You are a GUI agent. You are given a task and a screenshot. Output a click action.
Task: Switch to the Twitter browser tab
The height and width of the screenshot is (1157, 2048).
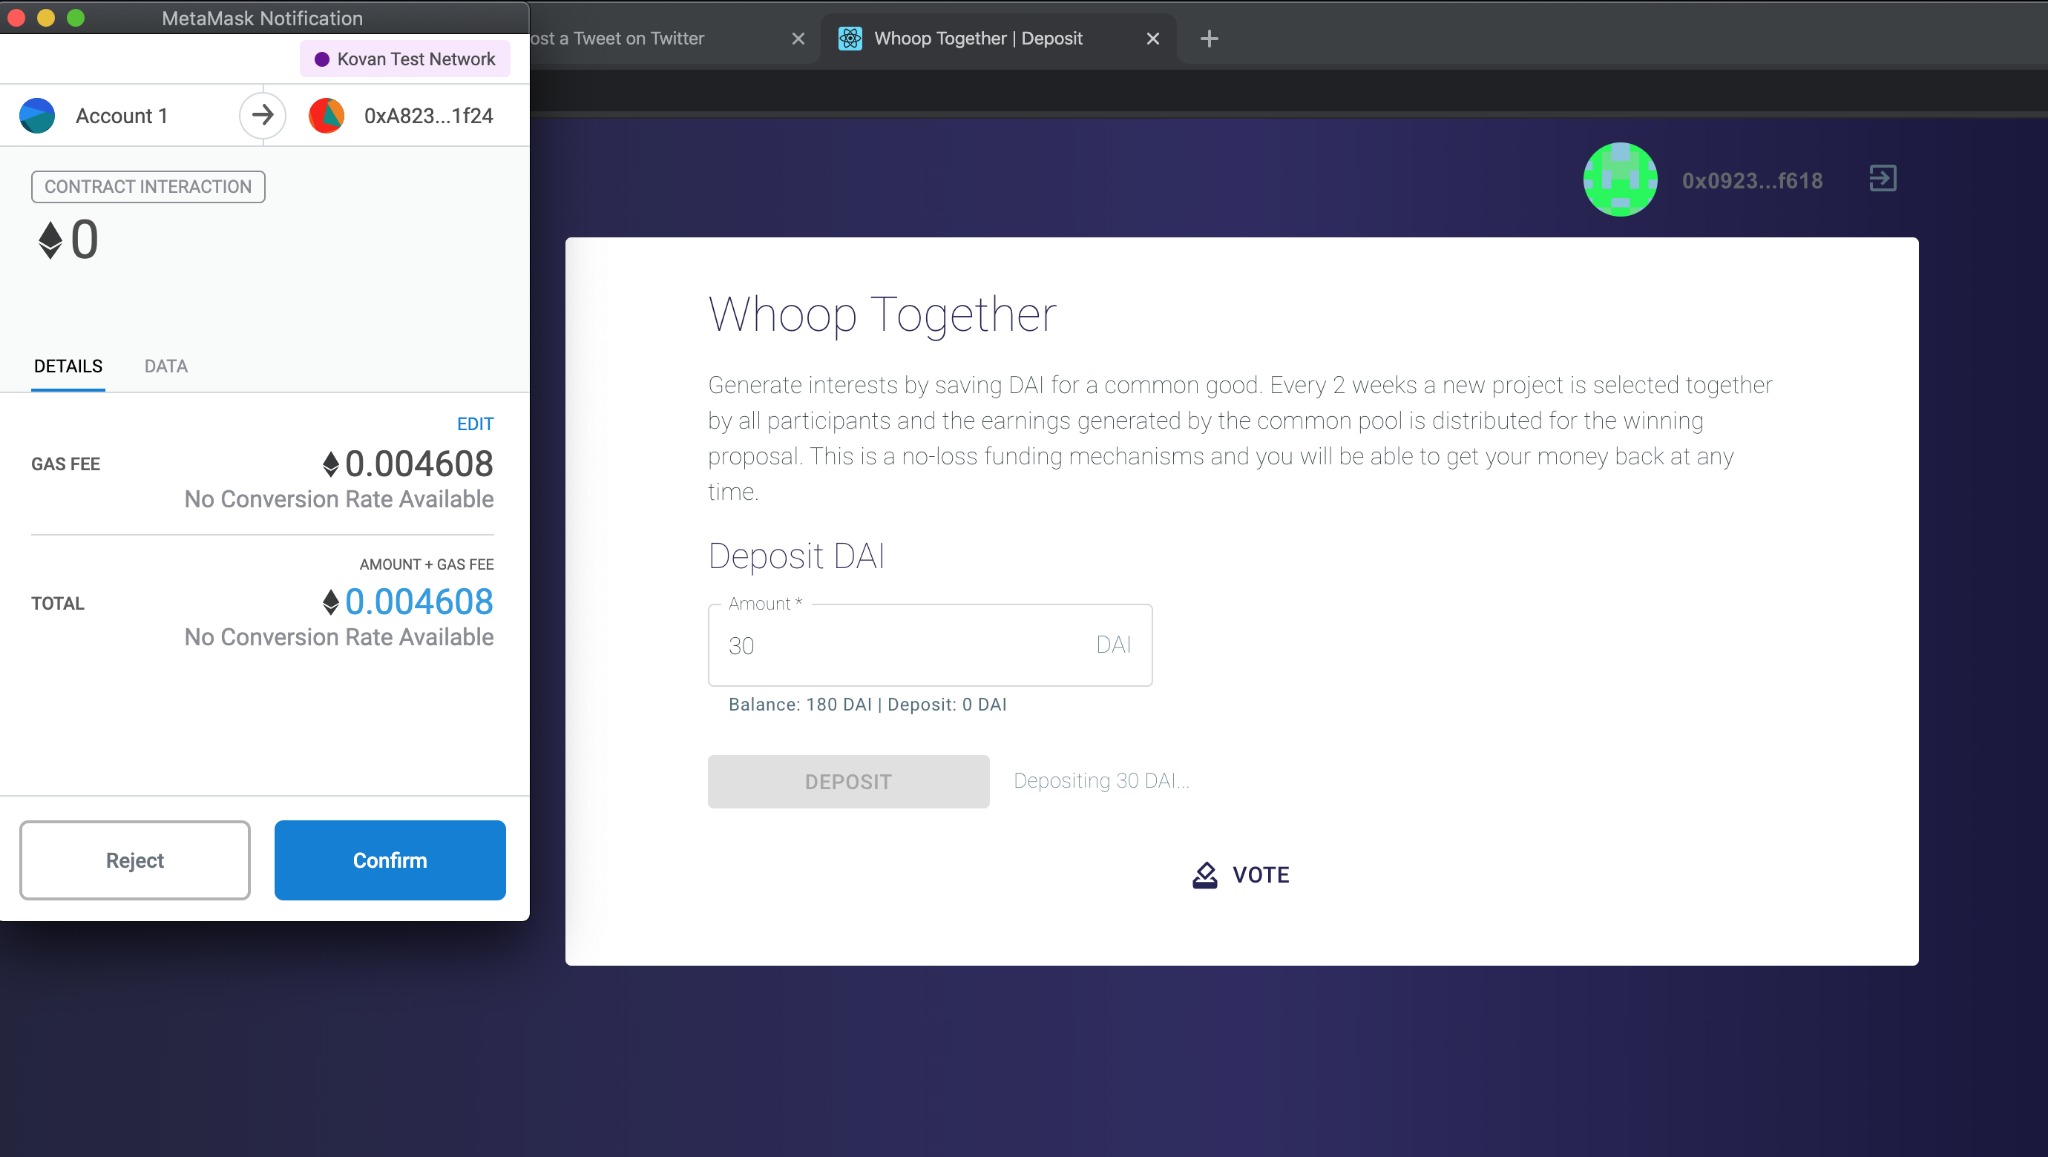(640, 39)
